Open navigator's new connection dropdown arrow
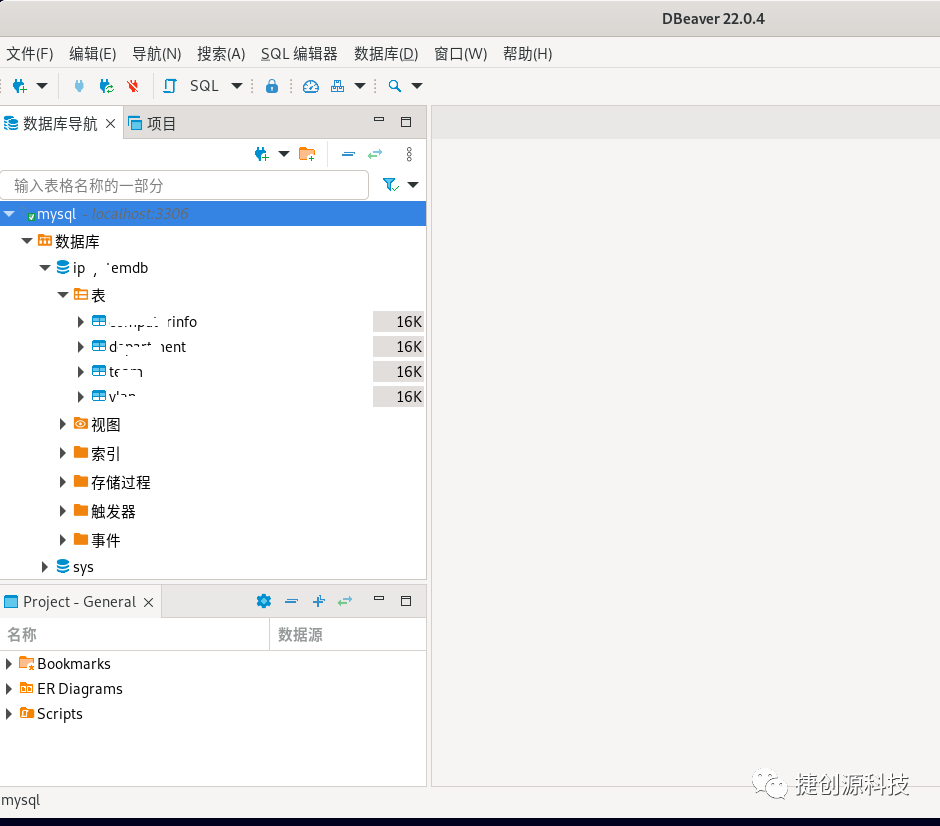 pyautogui.click(x=284, y=154)
